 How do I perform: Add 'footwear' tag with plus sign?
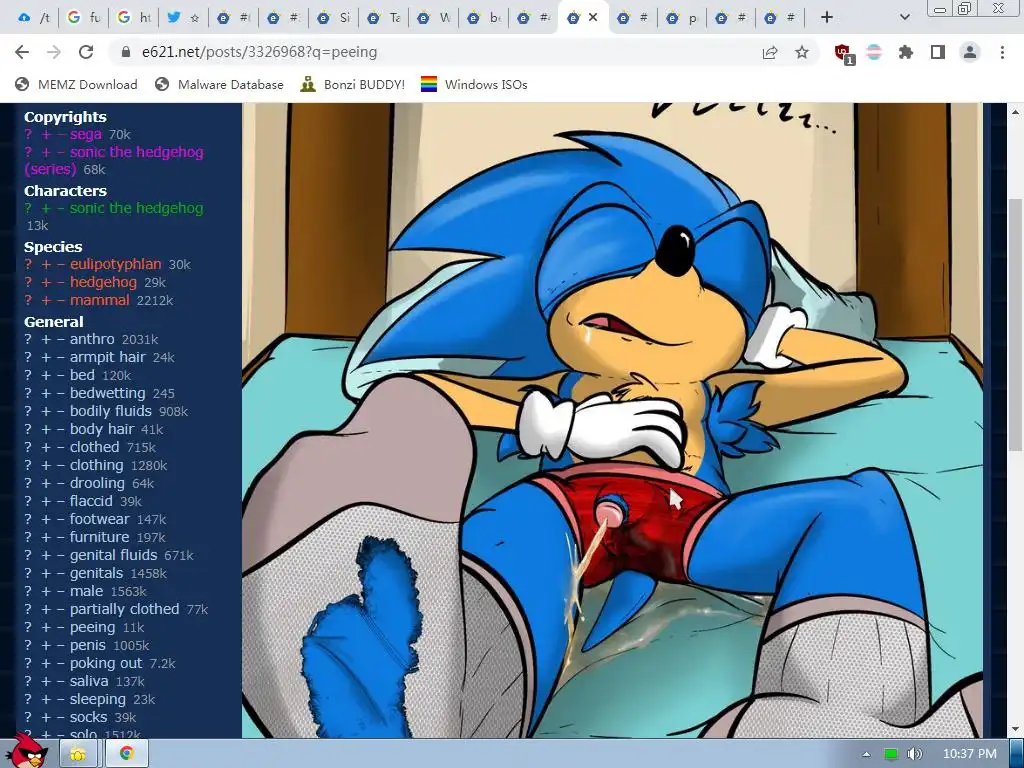(x=46, y=519)
